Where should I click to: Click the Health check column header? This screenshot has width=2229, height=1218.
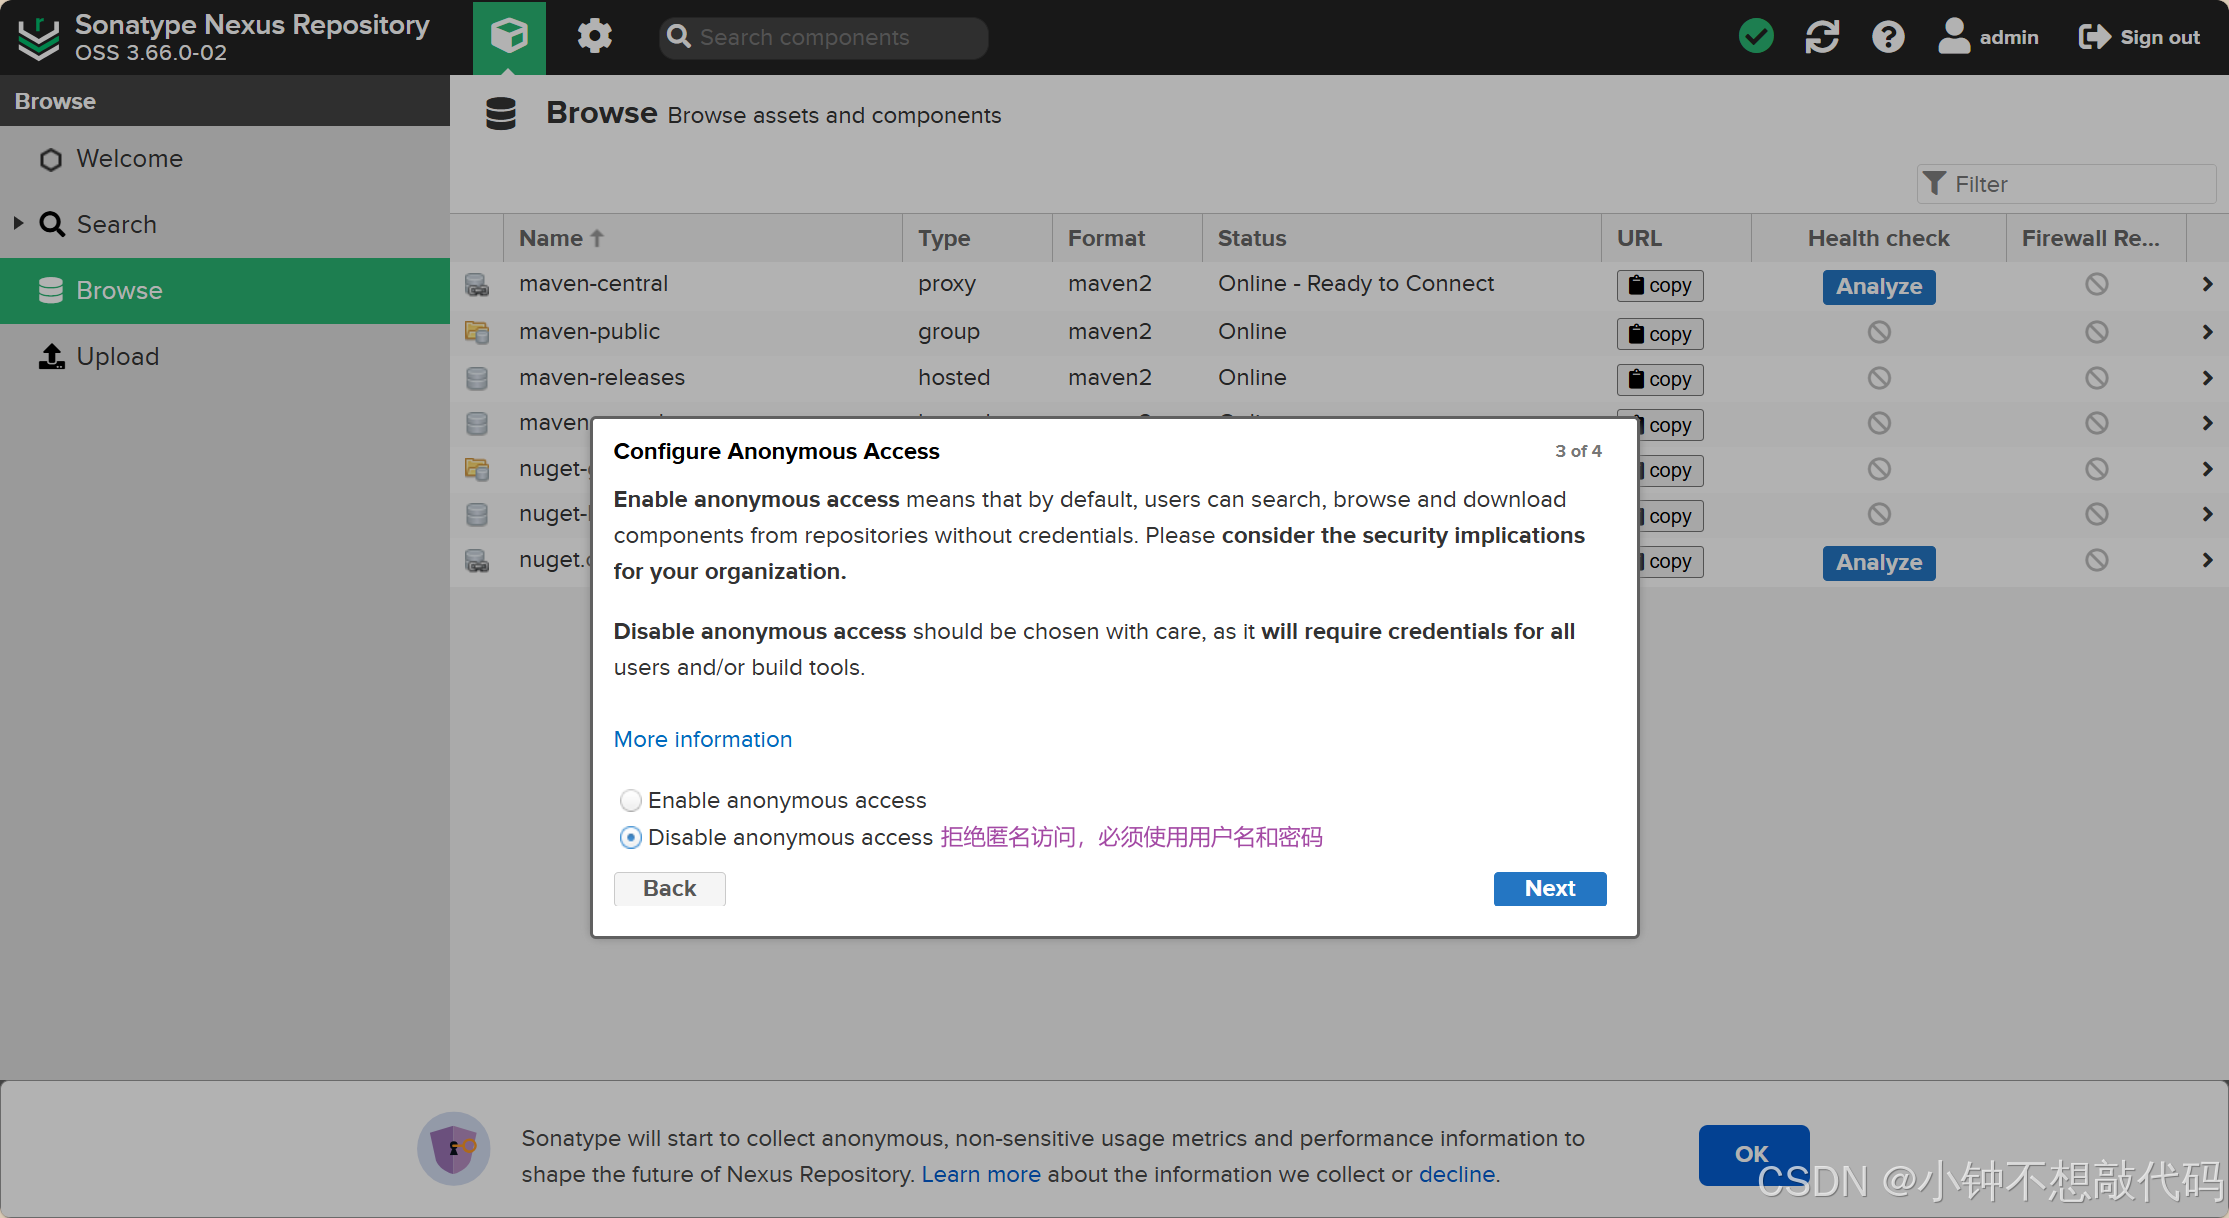[x=1878, y=238]
